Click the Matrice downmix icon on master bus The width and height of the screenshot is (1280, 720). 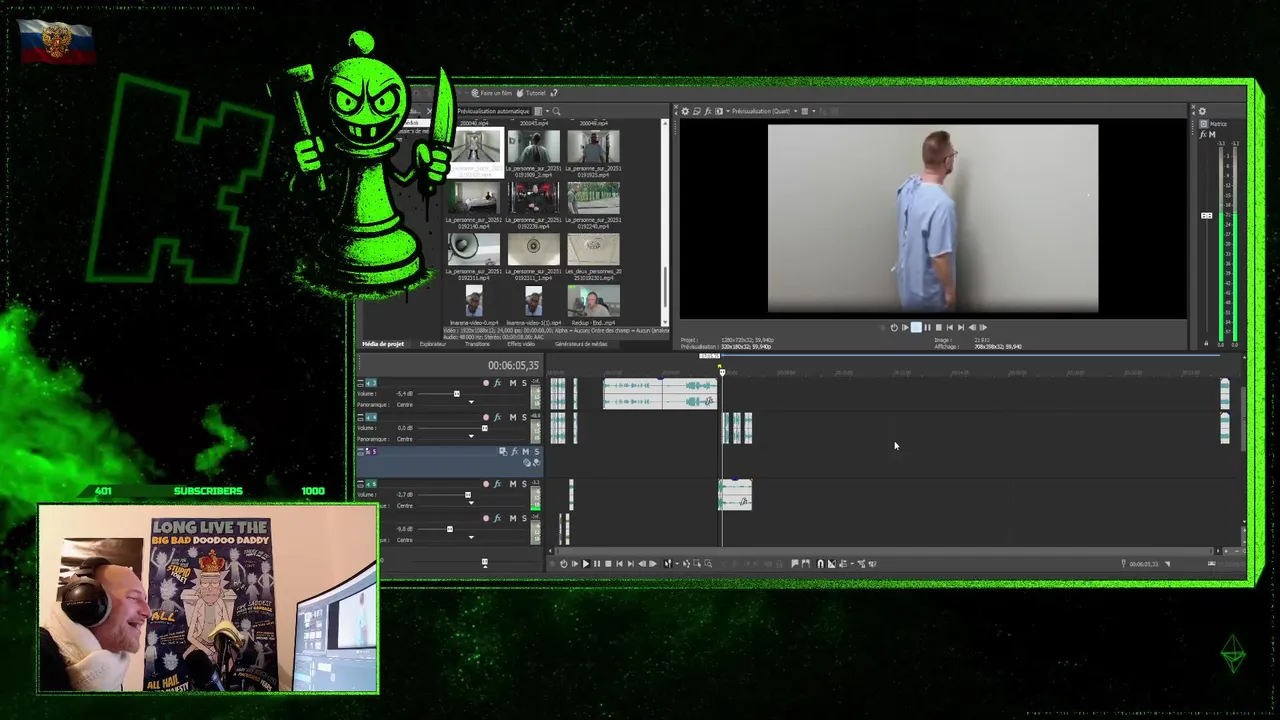[x=1204, y=124]
